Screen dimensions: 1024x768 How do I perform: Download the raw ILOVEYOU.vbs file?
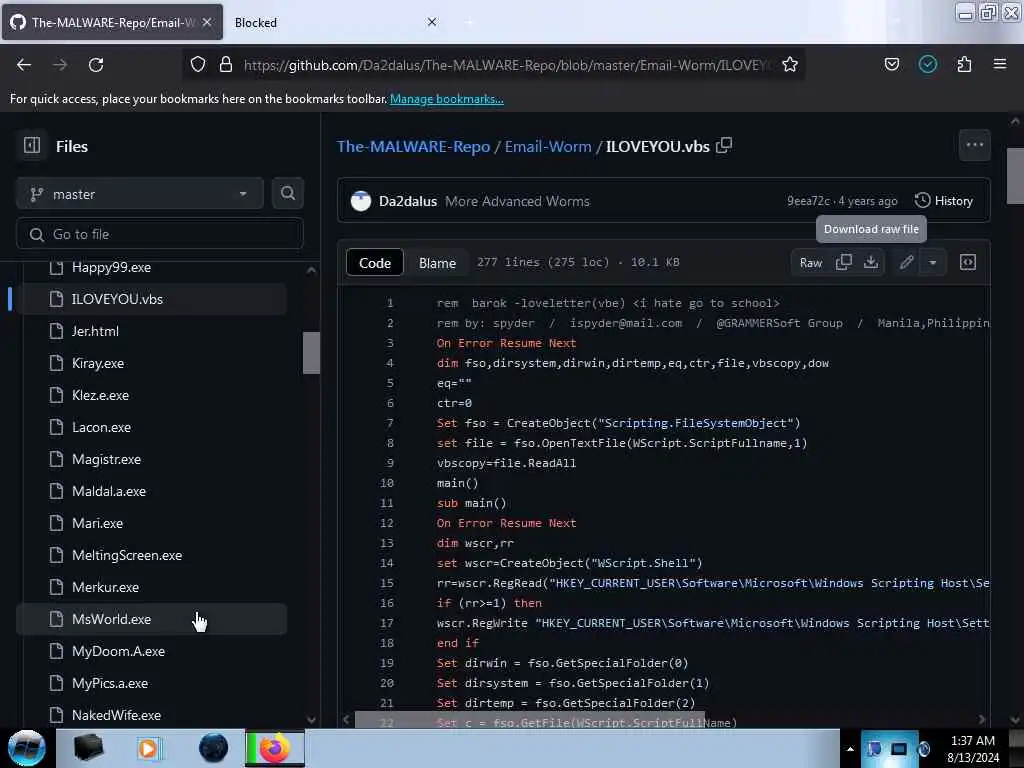coord(871,263)
